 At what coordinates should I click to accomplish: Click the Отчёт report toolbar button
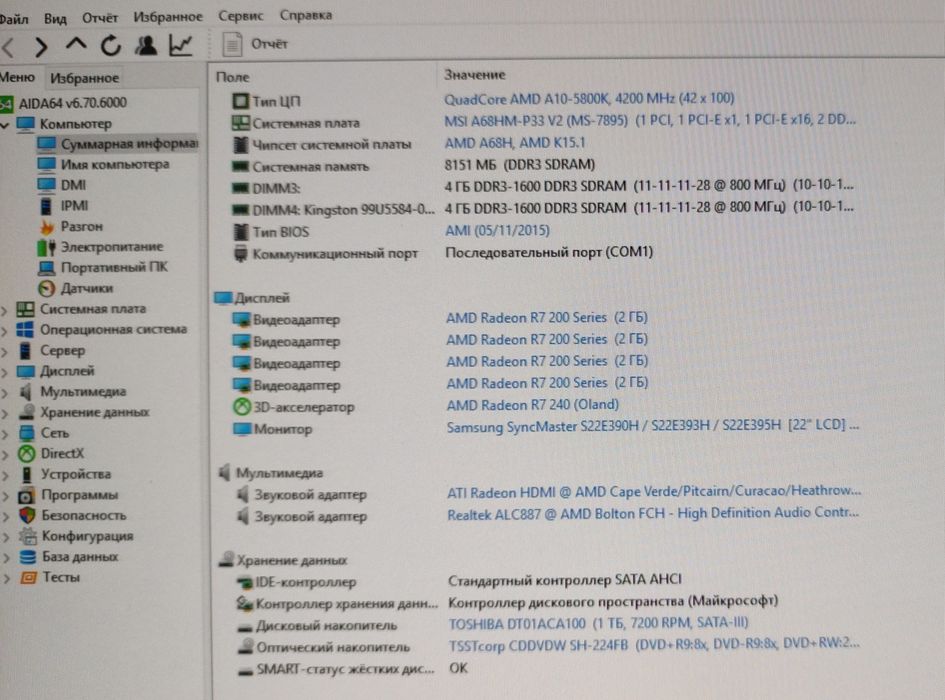[x=256, y=44]
